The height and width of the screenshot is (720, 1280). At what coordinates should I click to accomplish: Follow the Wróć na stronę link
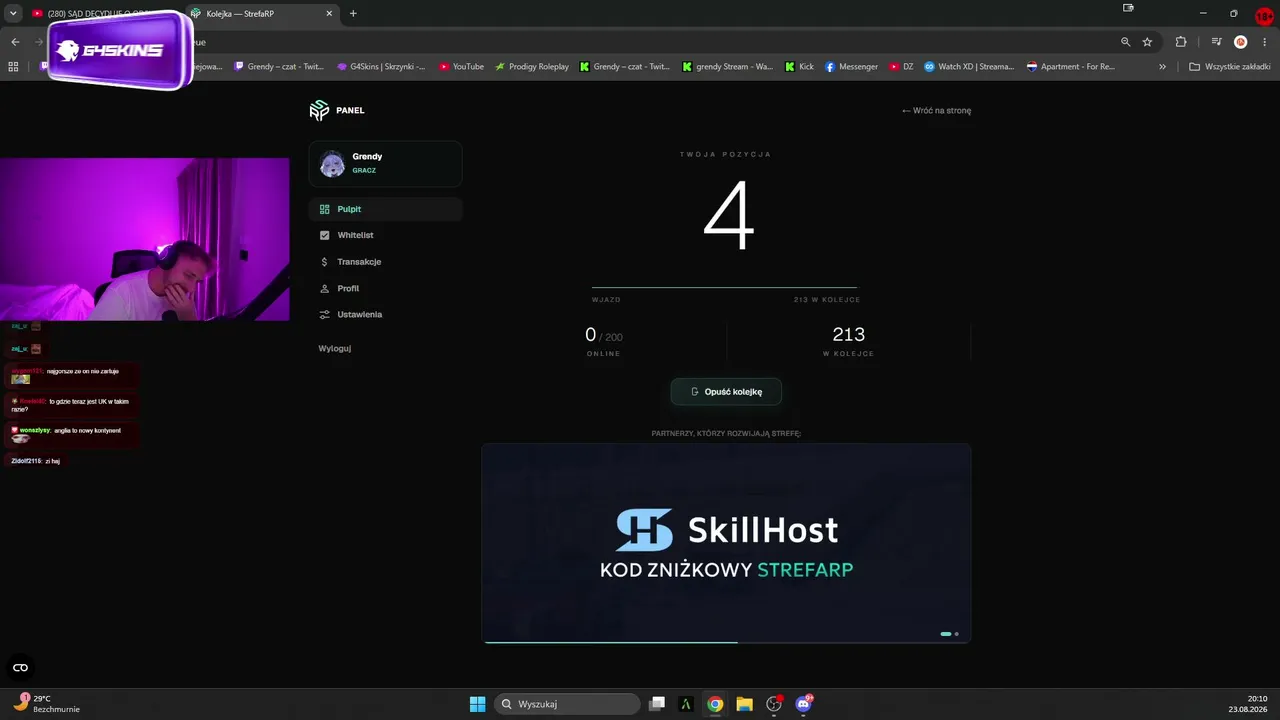click(x=936, y=111)
